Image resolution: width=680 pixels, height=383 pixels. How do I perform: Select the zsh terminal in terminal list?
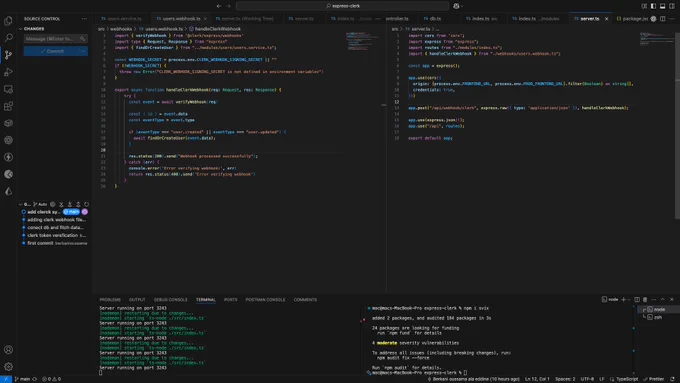(658, 318)
